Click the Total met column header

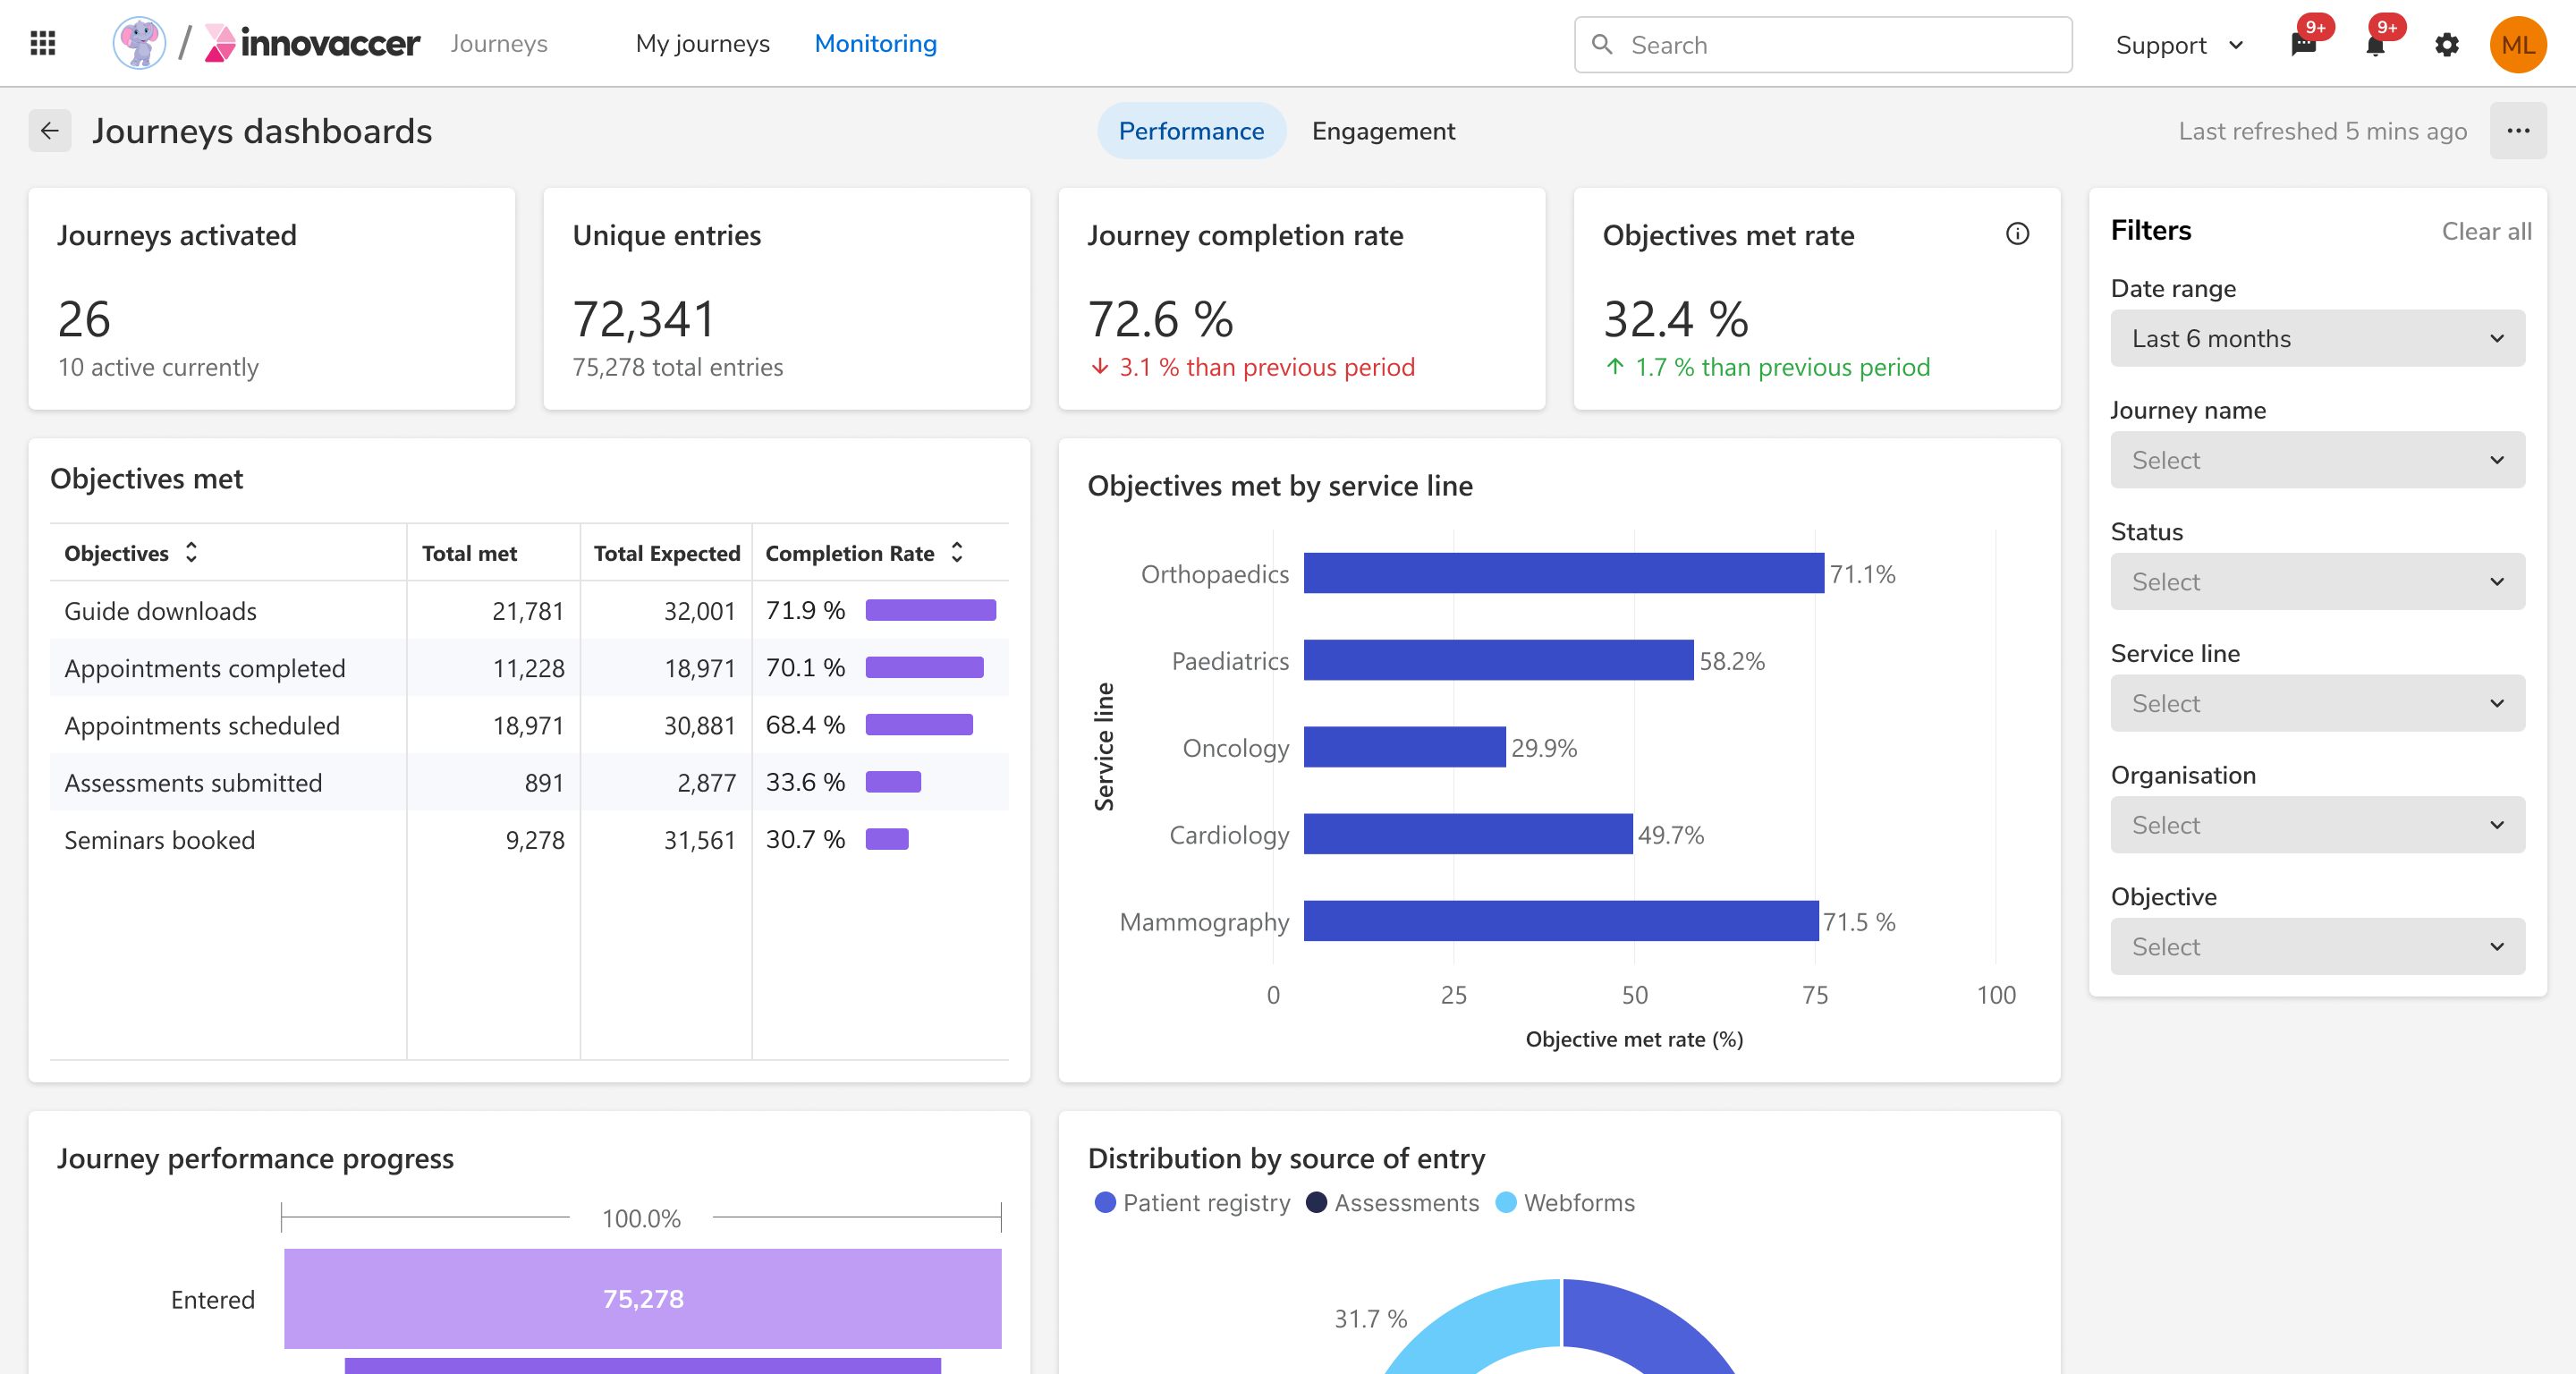click(x=469, y=553)
